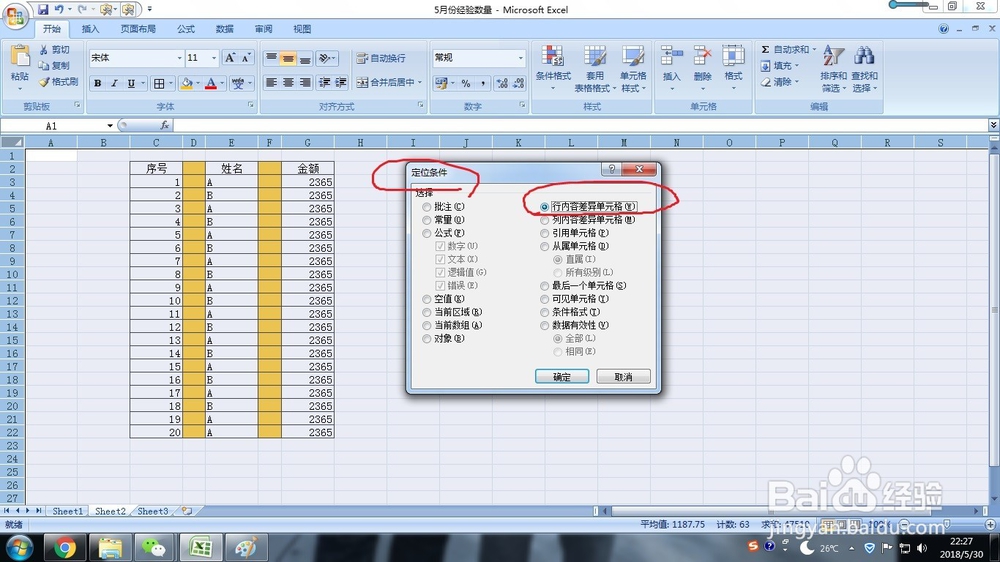The image size is (1000, 562).
Task: Select 列内容差异单元格 radio option
Action: (544, 220)
